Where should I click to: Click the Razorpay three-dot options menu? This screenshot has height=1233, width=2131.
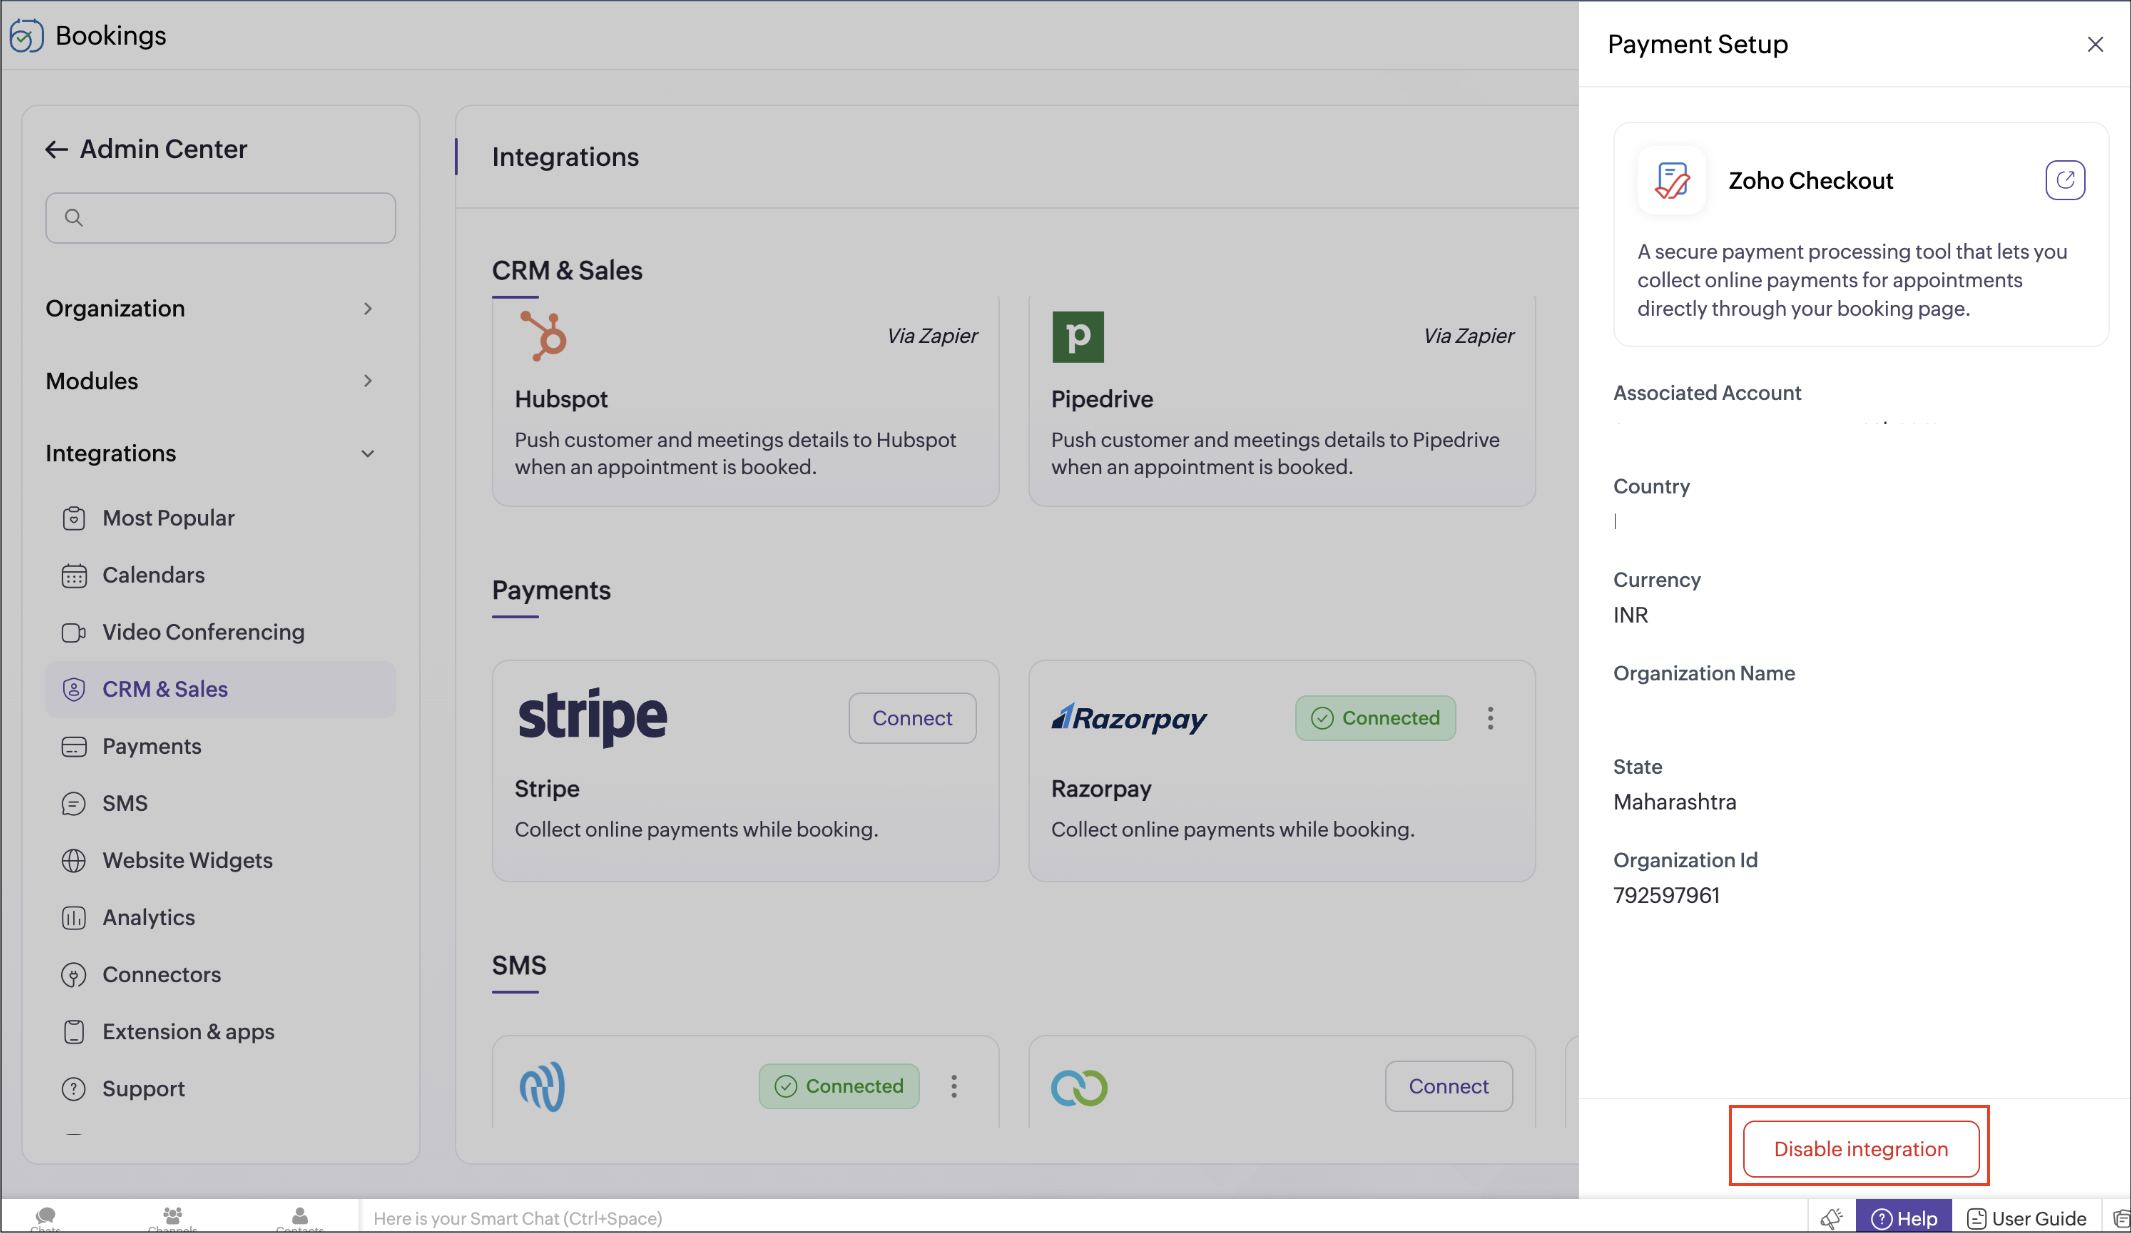(x=1490, y=718)
